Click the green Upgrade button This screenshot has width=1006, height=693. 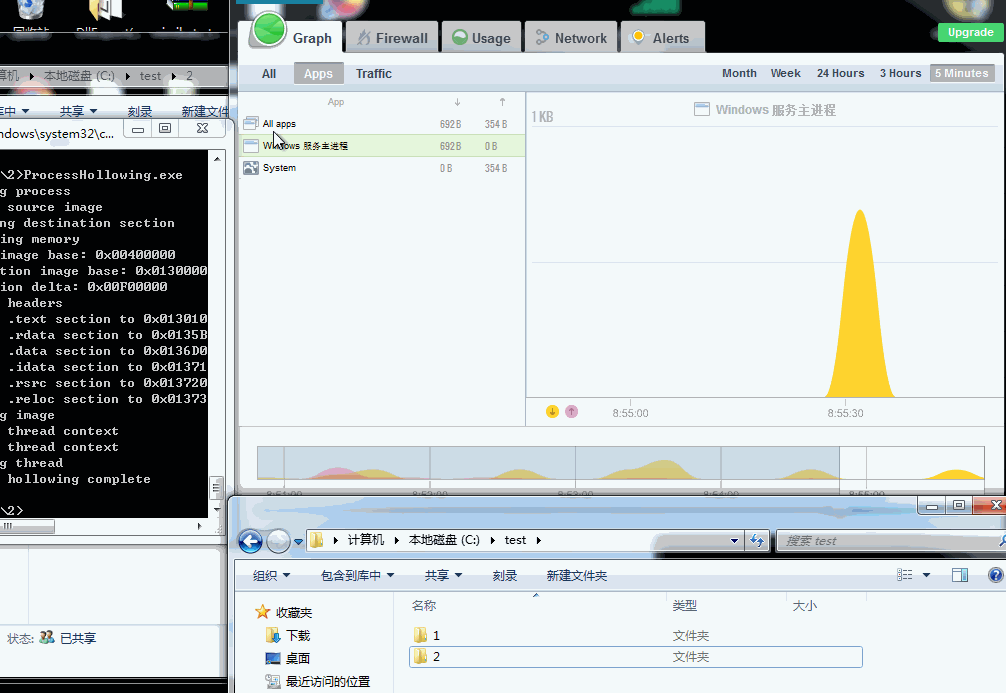click(x=970, y=32)
